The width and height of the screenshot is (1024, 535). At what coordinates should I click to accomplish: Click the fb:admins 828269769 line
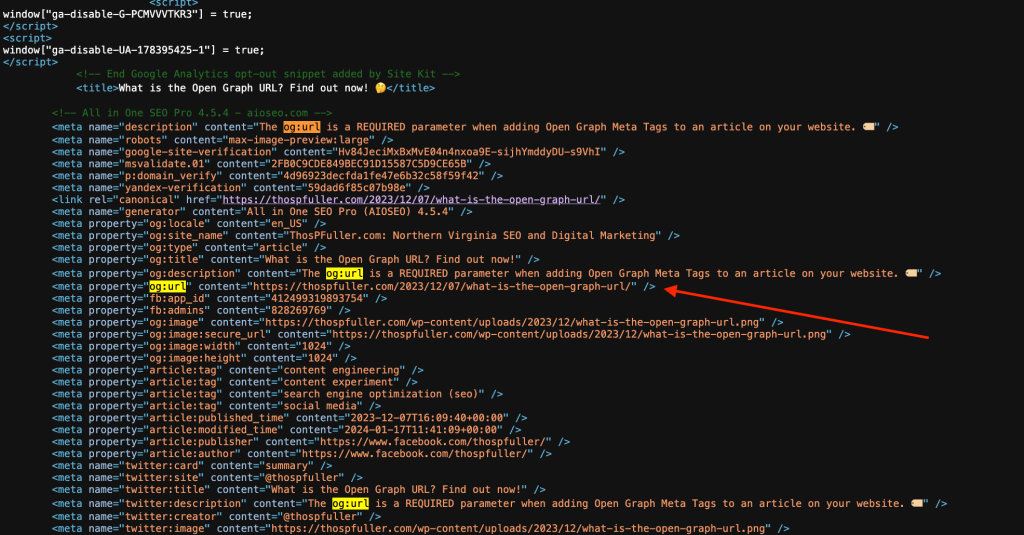[x=201, y=311]
